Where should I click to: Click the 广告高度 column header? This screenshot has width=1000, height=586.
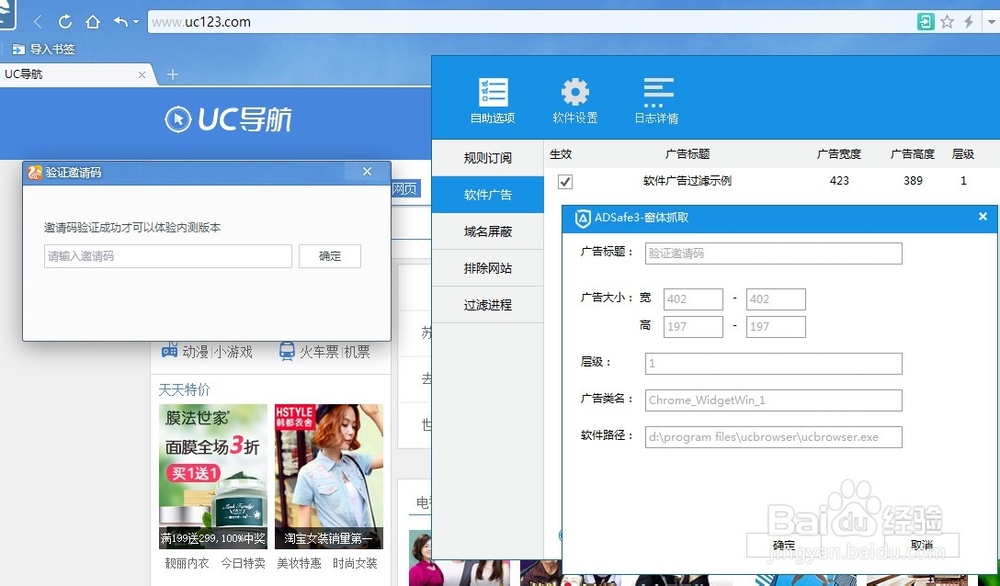(x=913, y=154)
